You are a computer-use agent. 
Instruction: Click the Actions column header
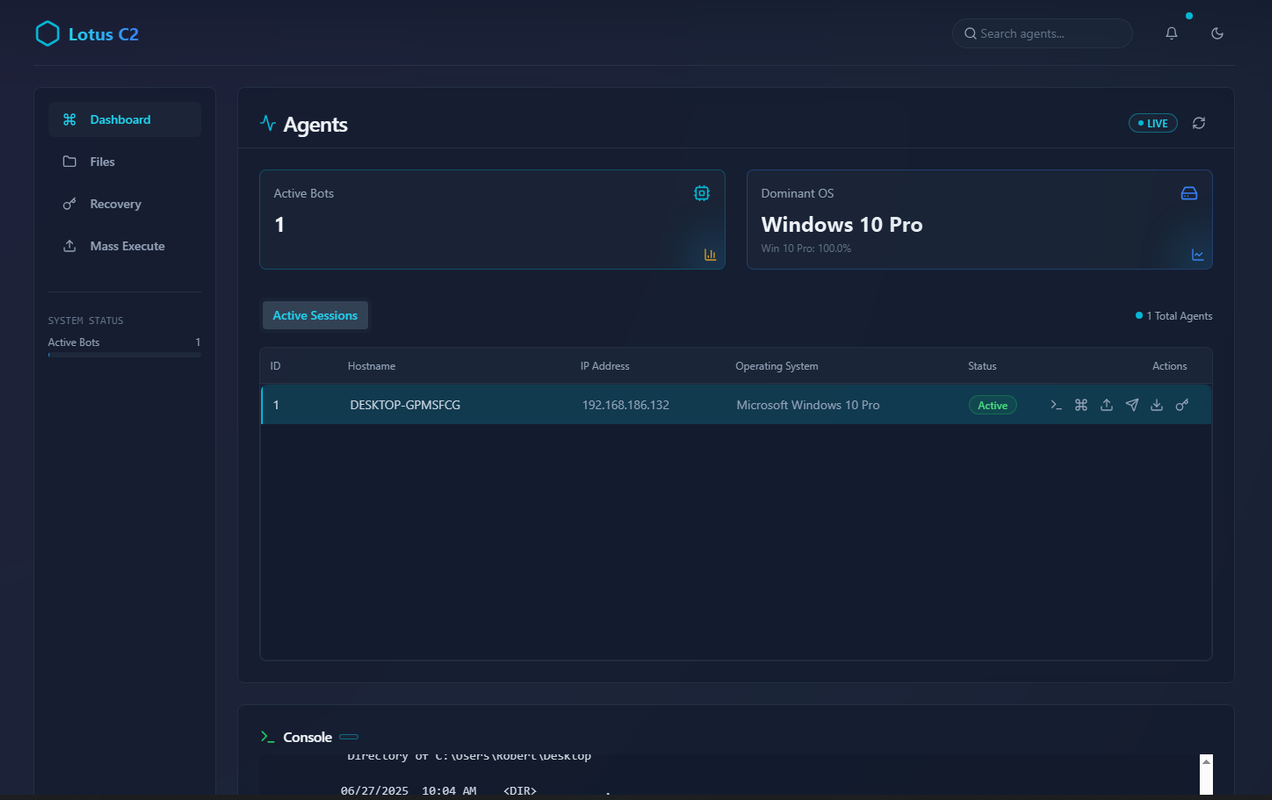point(1170,366)
